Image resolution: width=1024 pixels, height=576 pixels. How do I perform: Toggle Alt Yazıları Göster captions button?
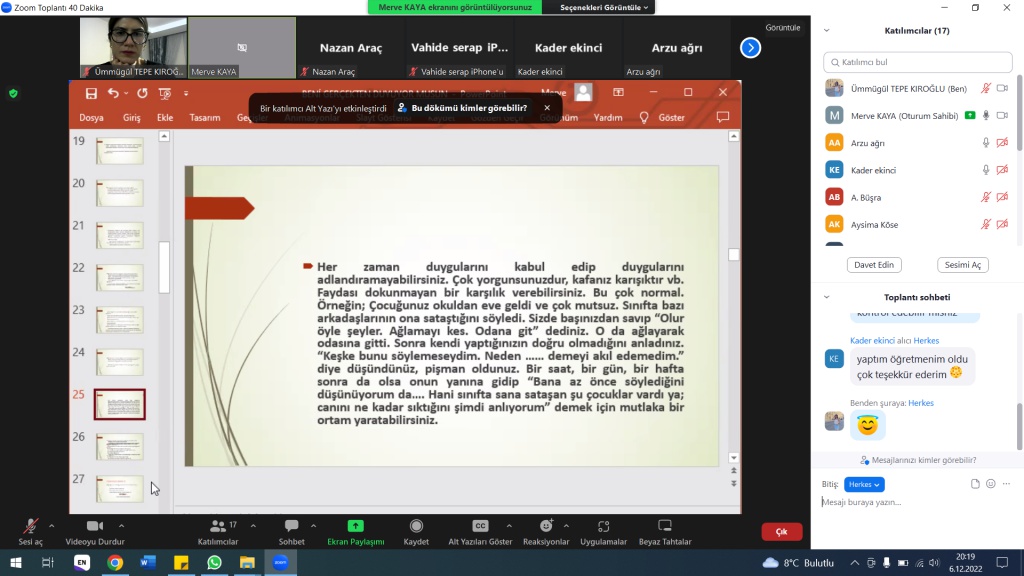coord(480,526)
